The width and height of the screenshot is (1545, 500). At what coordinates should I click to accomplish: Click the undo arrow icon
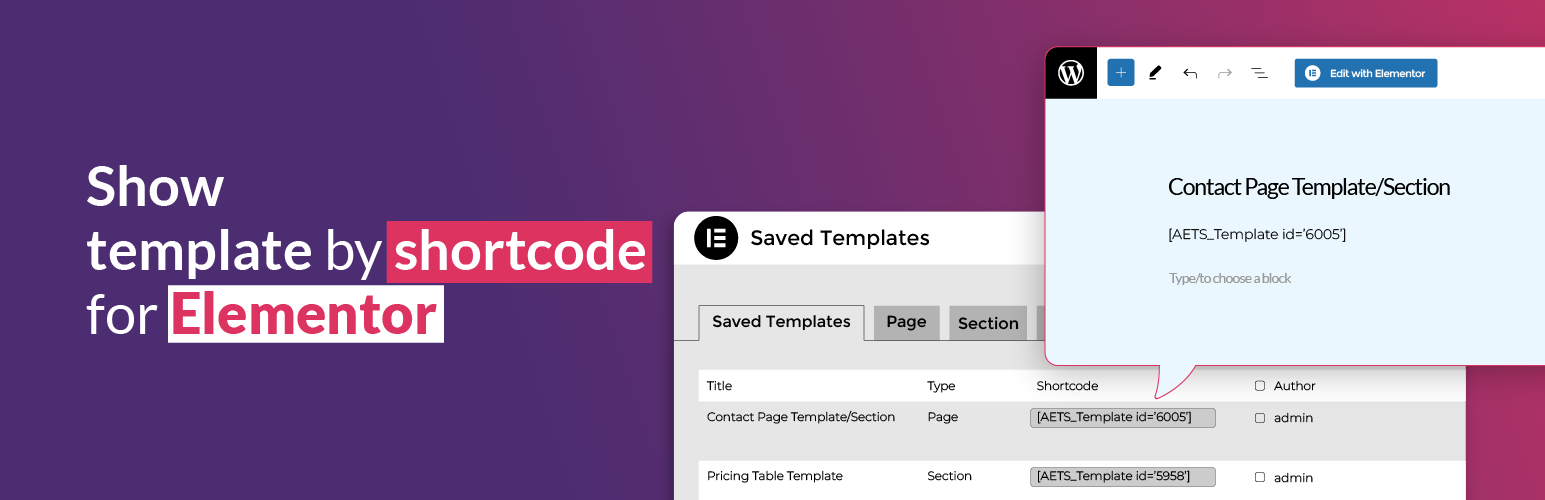(1190, 73)
